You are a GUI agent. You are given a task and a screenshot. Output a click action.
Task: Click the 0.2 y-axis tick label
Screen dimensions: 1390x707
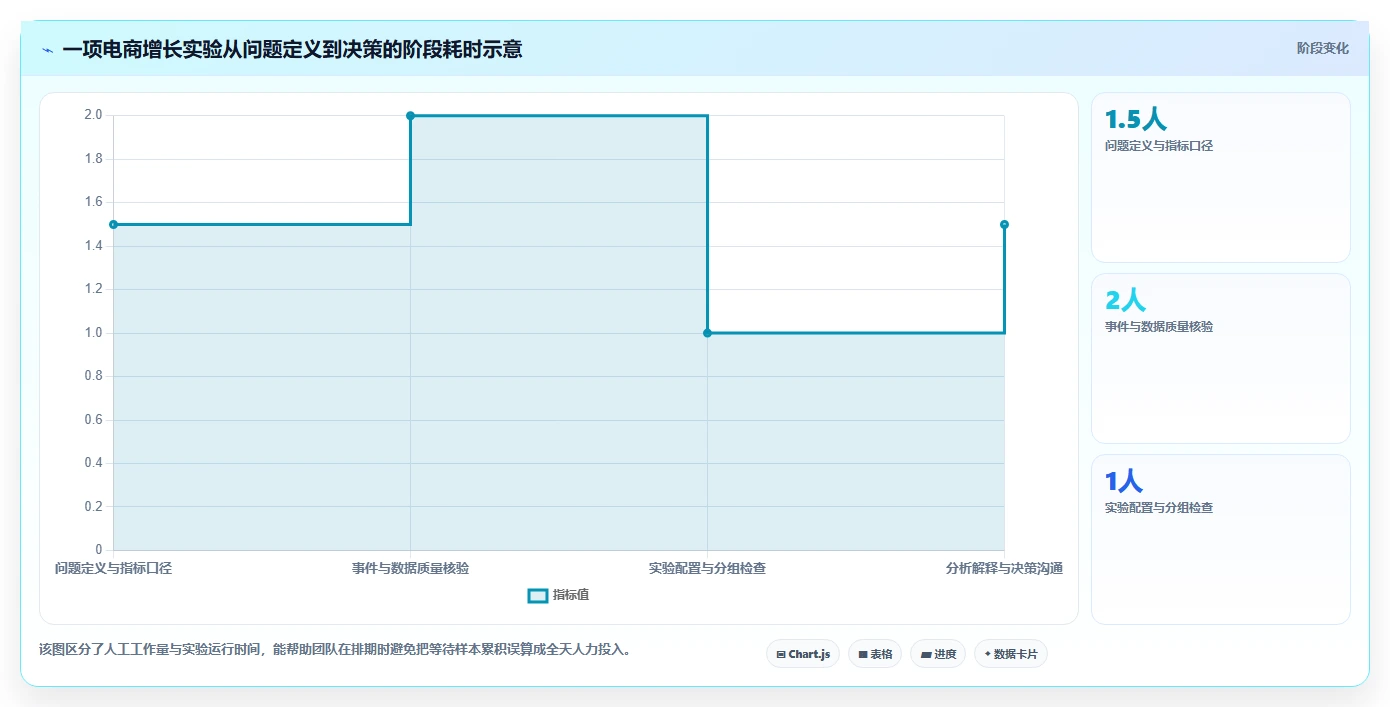[93, 507]
